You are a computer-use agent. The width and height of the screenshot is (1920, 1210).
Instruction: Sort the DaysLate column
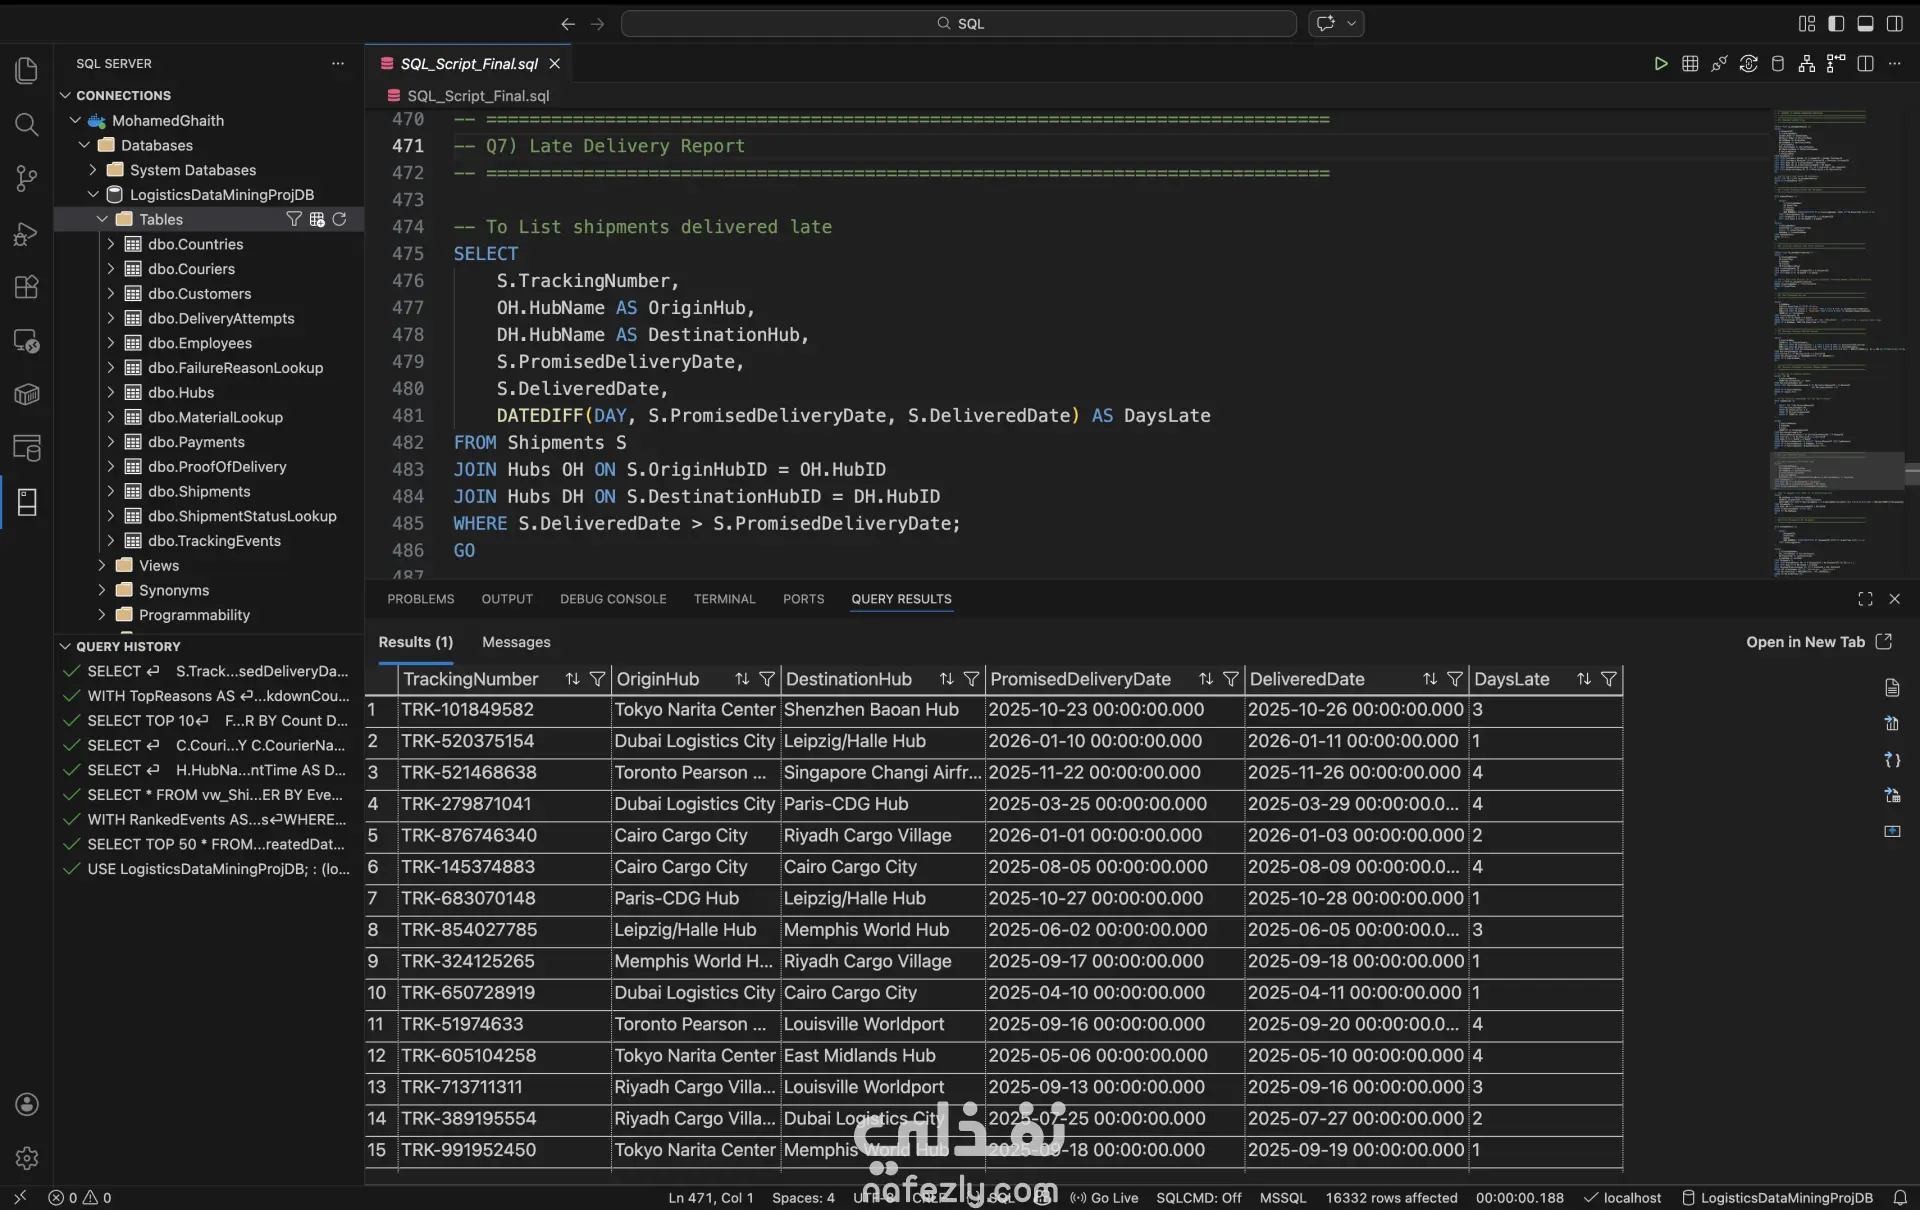[1584, 679]
